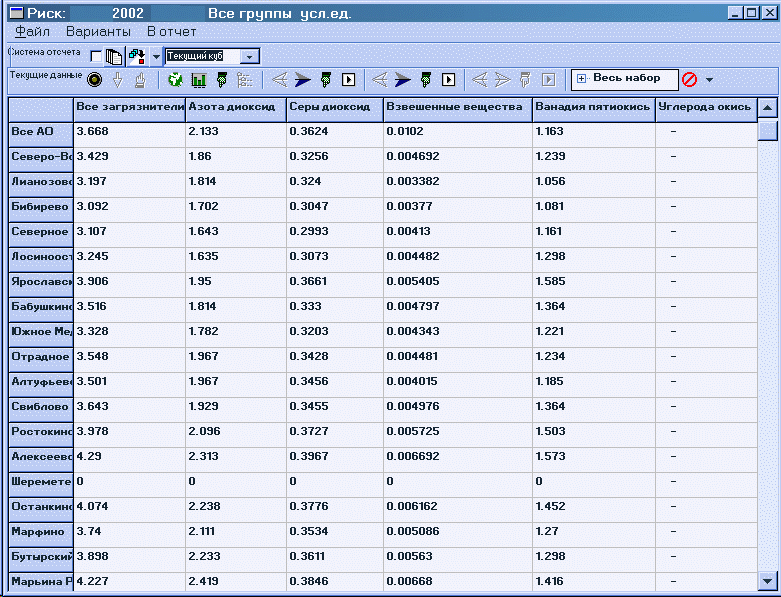Click the vertical scrollbar thumb

pyautogui.click(x=767, y=130)
